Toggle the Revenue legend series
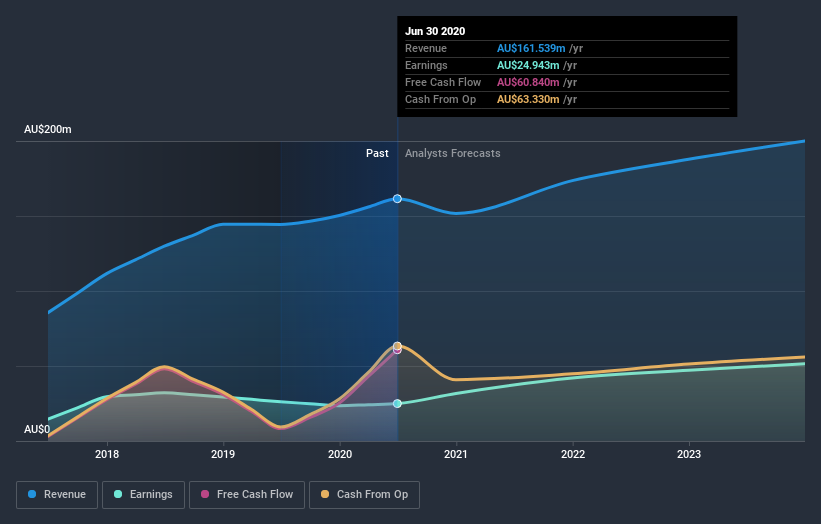This screenshot has height=524, width=821. [57, 495]
